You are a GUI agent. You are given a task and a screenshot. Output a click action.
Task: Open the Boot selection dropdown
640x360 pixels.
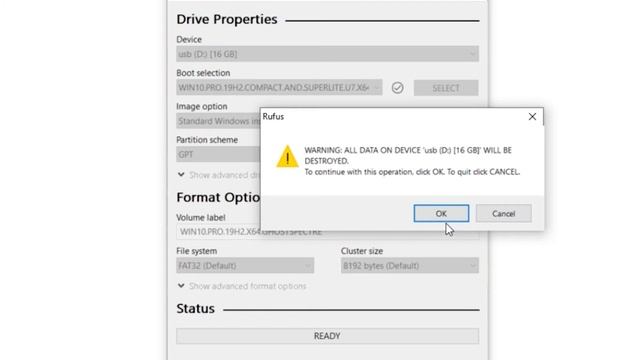tap(279, 88)
